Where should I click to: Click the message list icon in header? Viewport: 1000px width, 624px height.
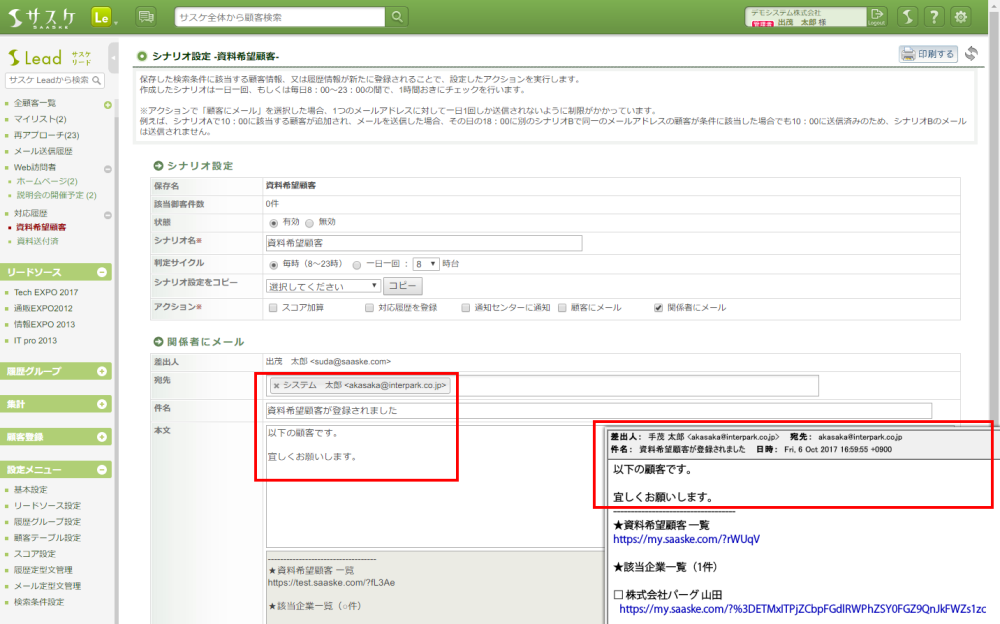146,16
